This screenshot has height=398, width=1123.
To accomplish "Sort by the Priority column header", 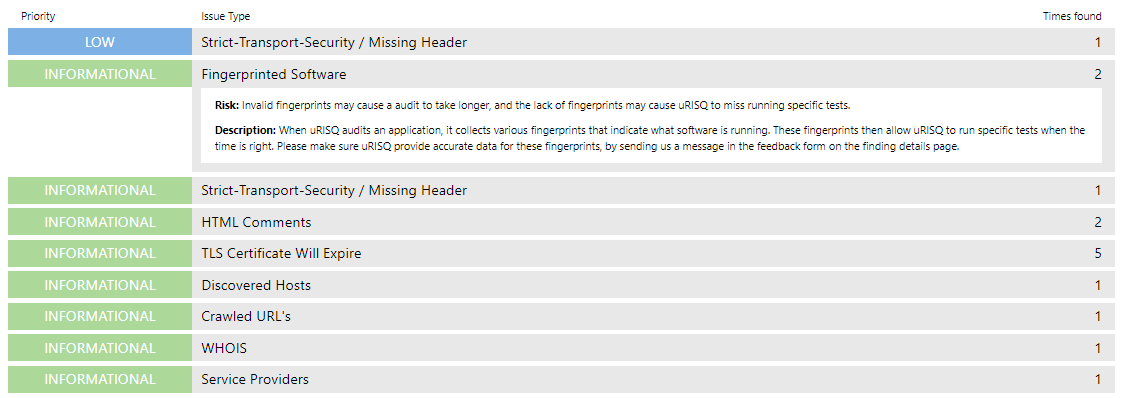I will coord(38,16).
